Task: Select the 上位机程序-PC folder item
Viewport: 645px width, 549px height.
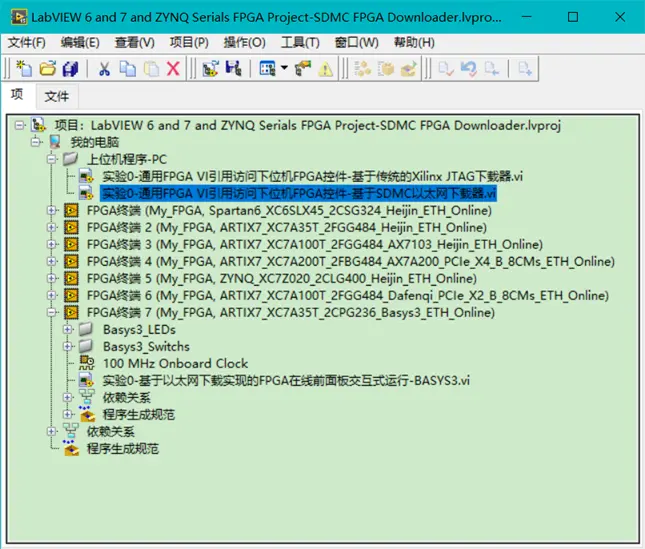Action: 127,160
